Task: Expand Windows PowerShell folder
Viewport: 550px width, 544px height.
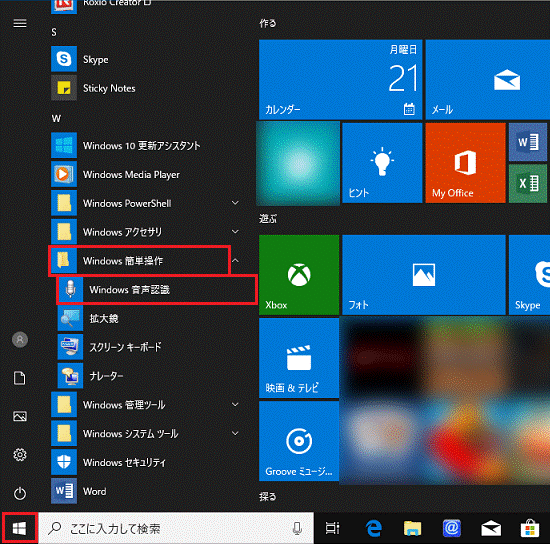Action: pos(235,203)
